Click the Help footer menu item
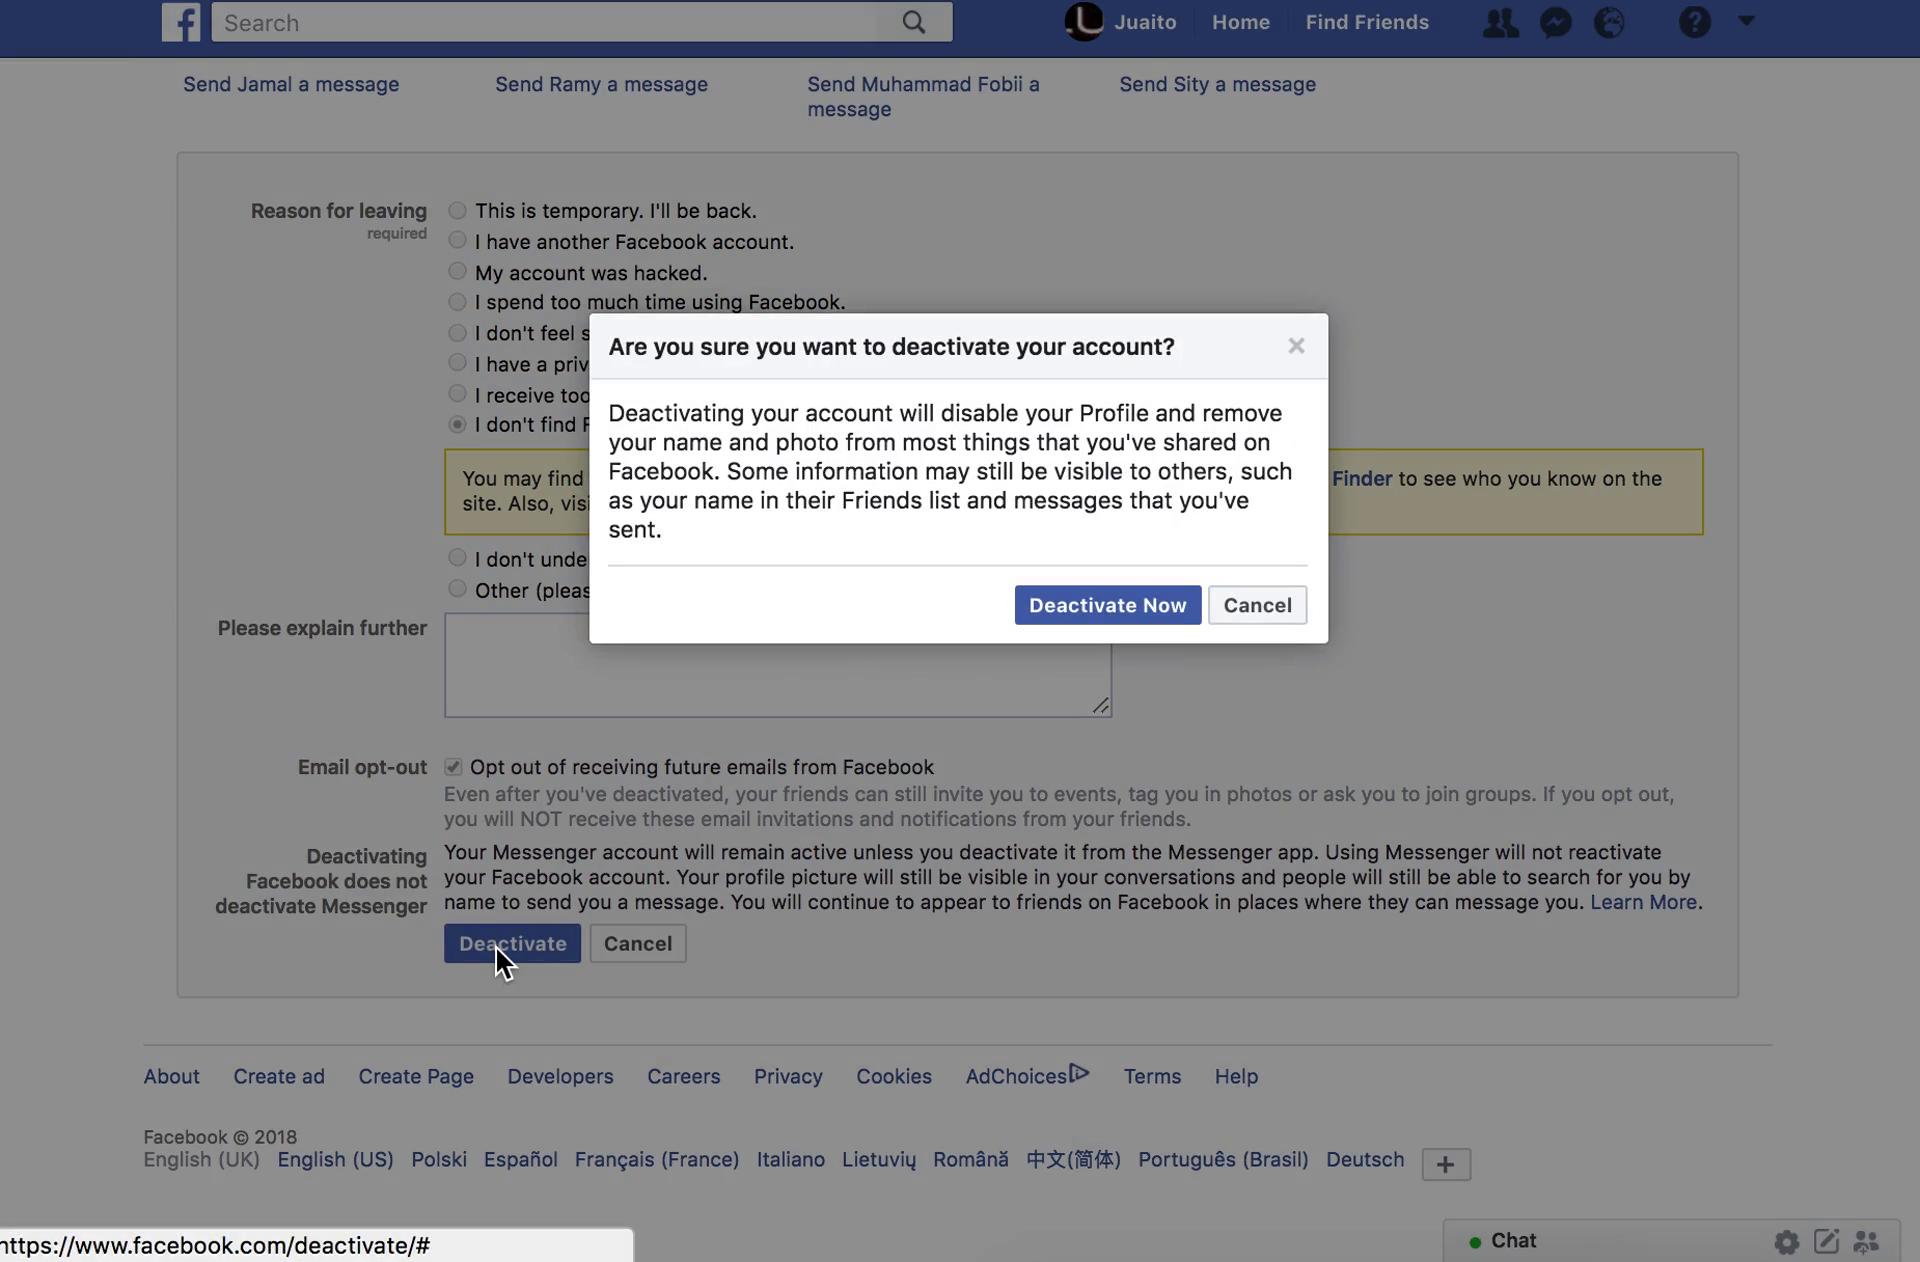The image size is (1920, 1262). (x=1235, y=1075)
